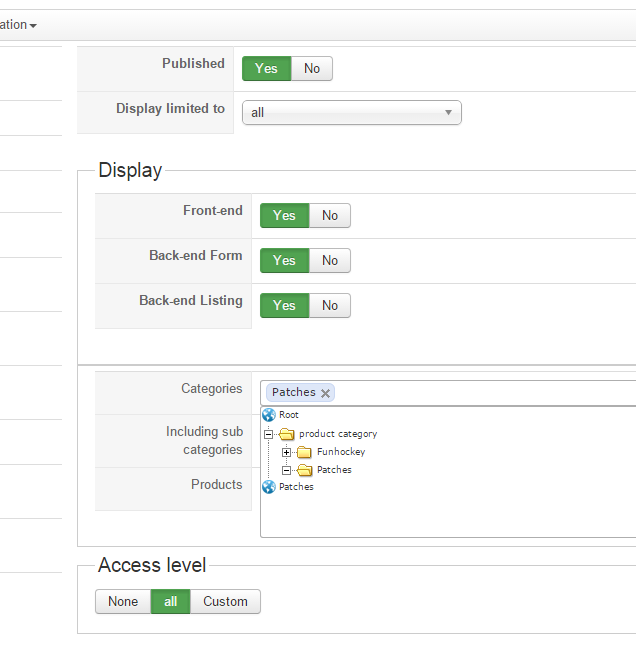Image resolution: width=636 pixels, height=653 pixels.
Task: Click the Patches folder icon in tree
Action: pos(304,470)
